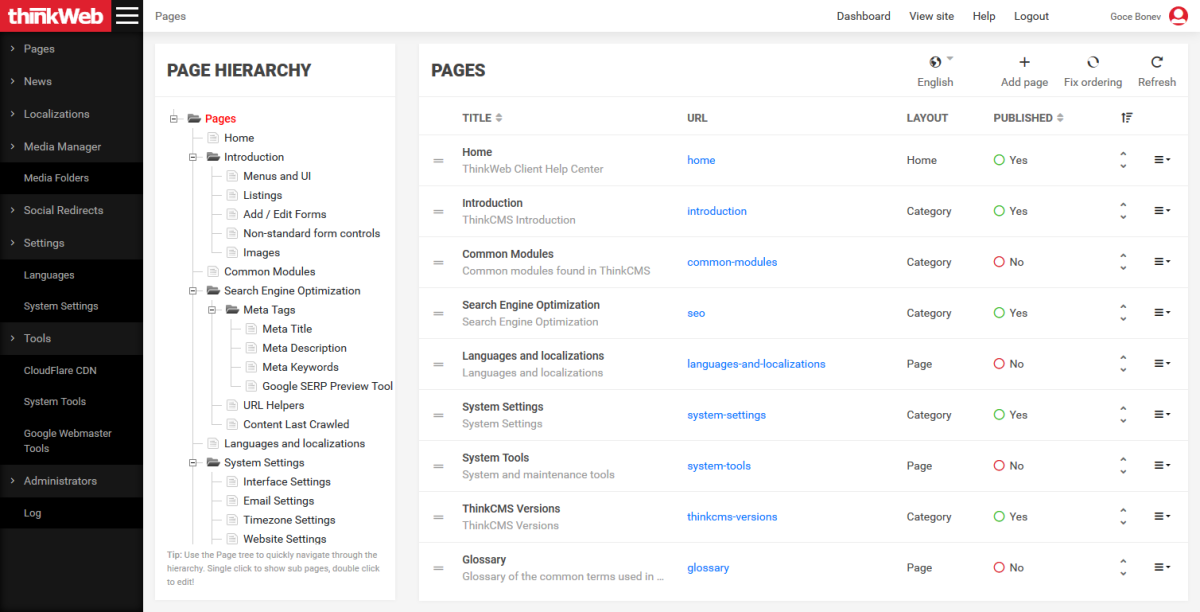Click the Refresh icon above the table
The height and width of the screenshot is (612, 1200).
(1157, 63)
